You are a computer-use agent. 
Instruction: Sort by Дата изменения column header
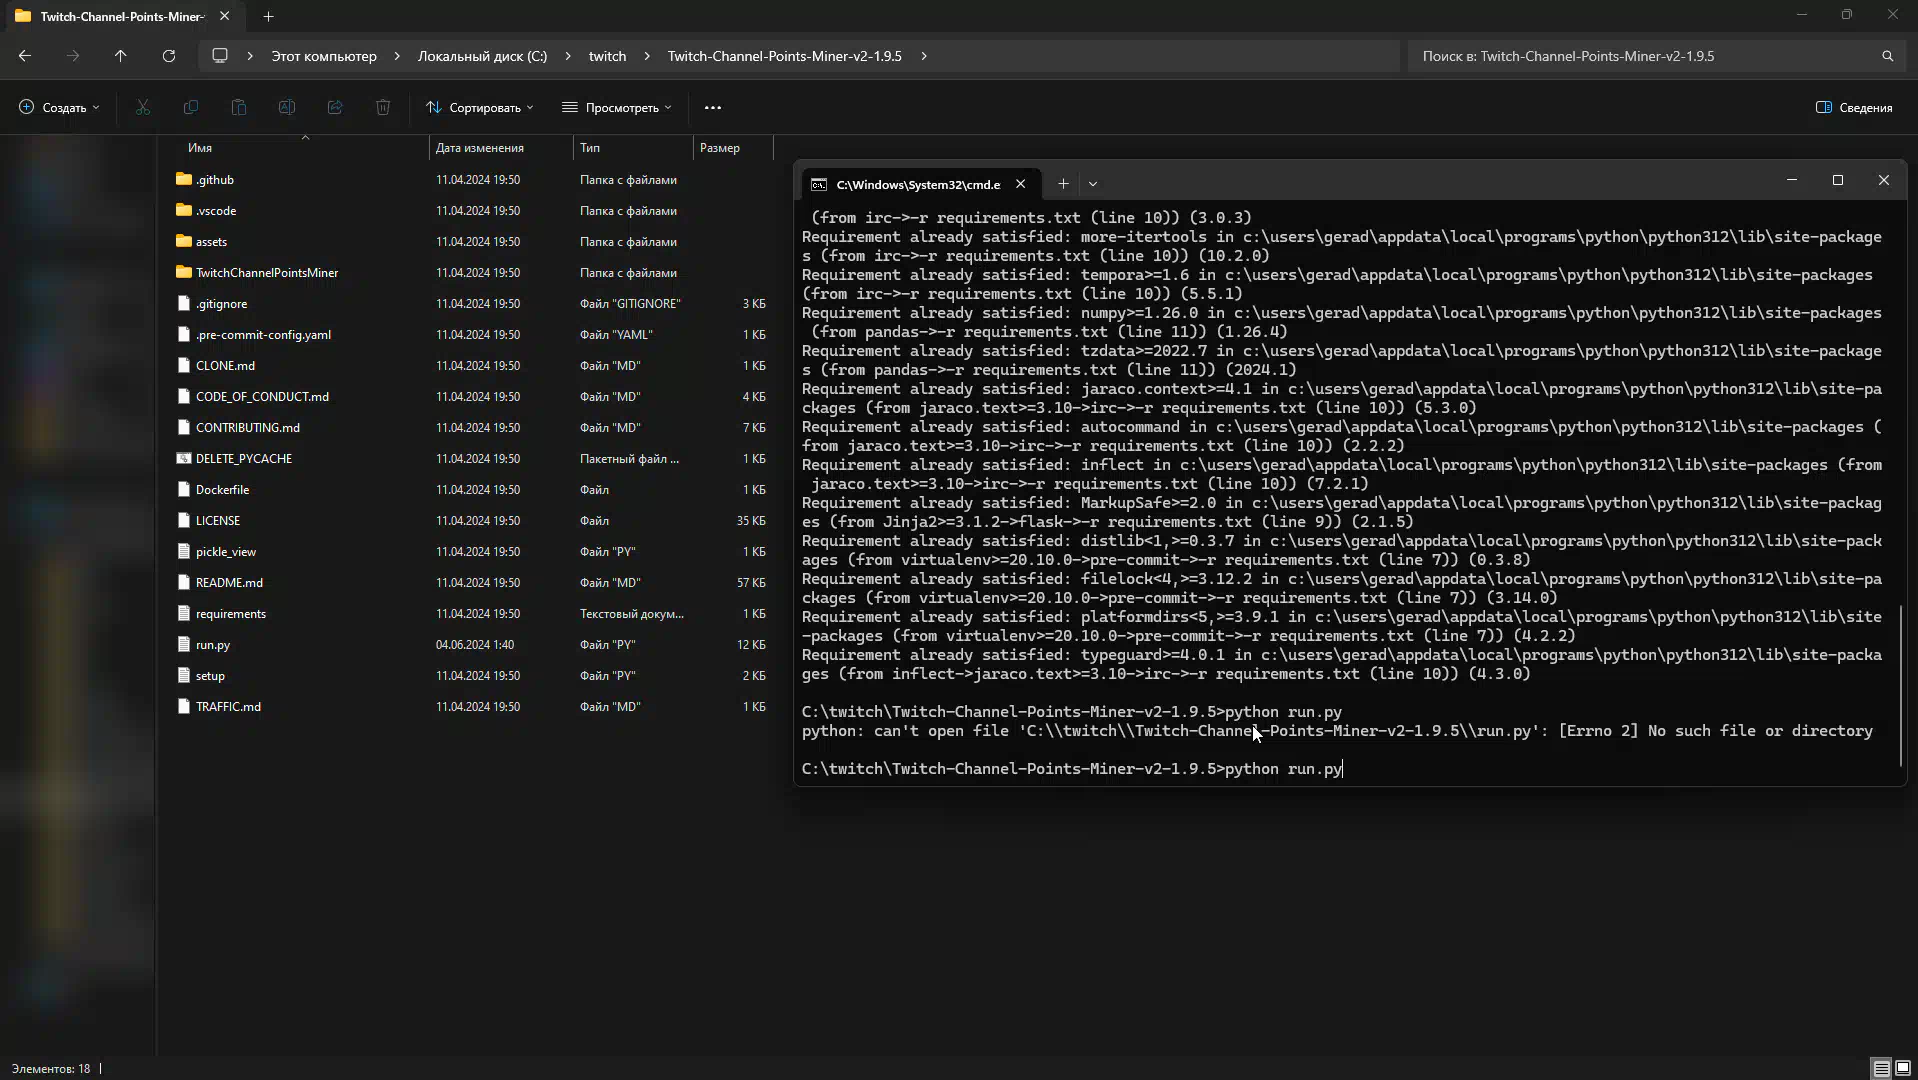tap(480, 148)
